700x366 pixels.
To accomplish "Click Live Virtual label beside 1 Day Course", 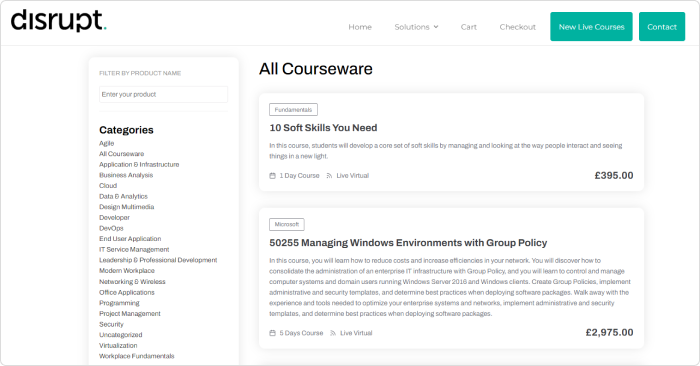I will click(353, 176).
